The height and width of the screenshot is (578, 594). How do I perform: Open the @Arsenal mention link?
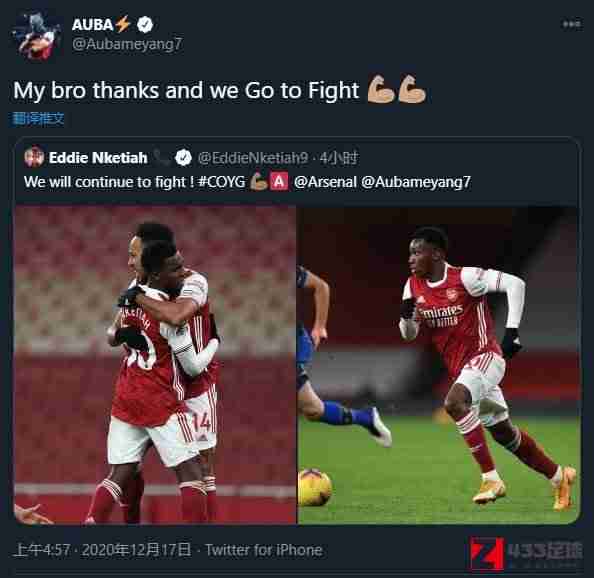tap(325, 182)
